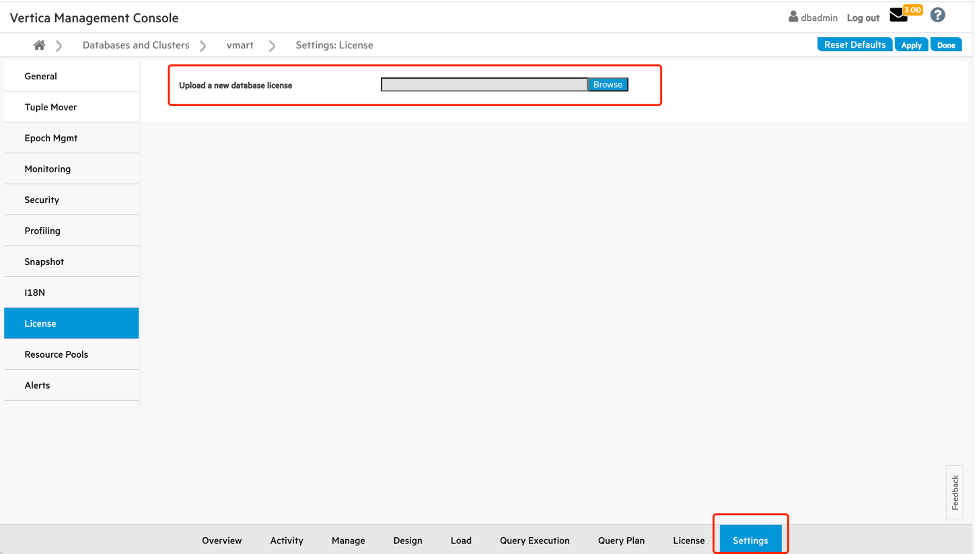This screenshot has height=554, width=976.
Task: Switch to the Manage tab
Action: (348, 540)
